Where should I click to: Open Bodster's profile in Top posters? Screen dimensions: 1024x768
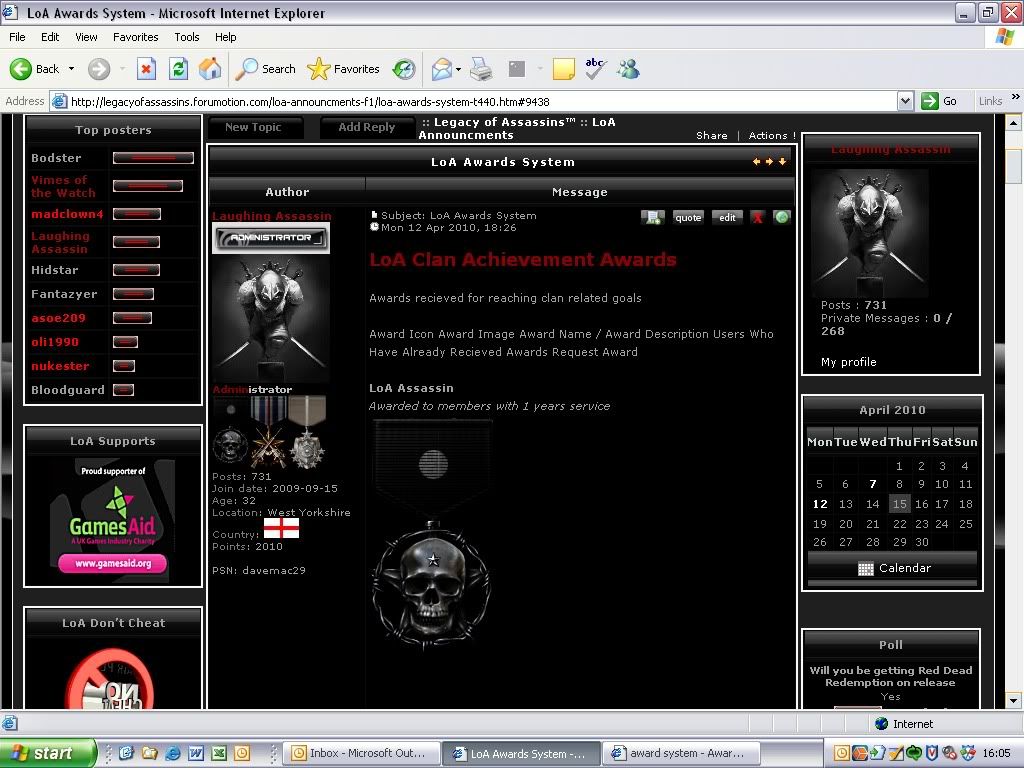(x=56, y=158)
